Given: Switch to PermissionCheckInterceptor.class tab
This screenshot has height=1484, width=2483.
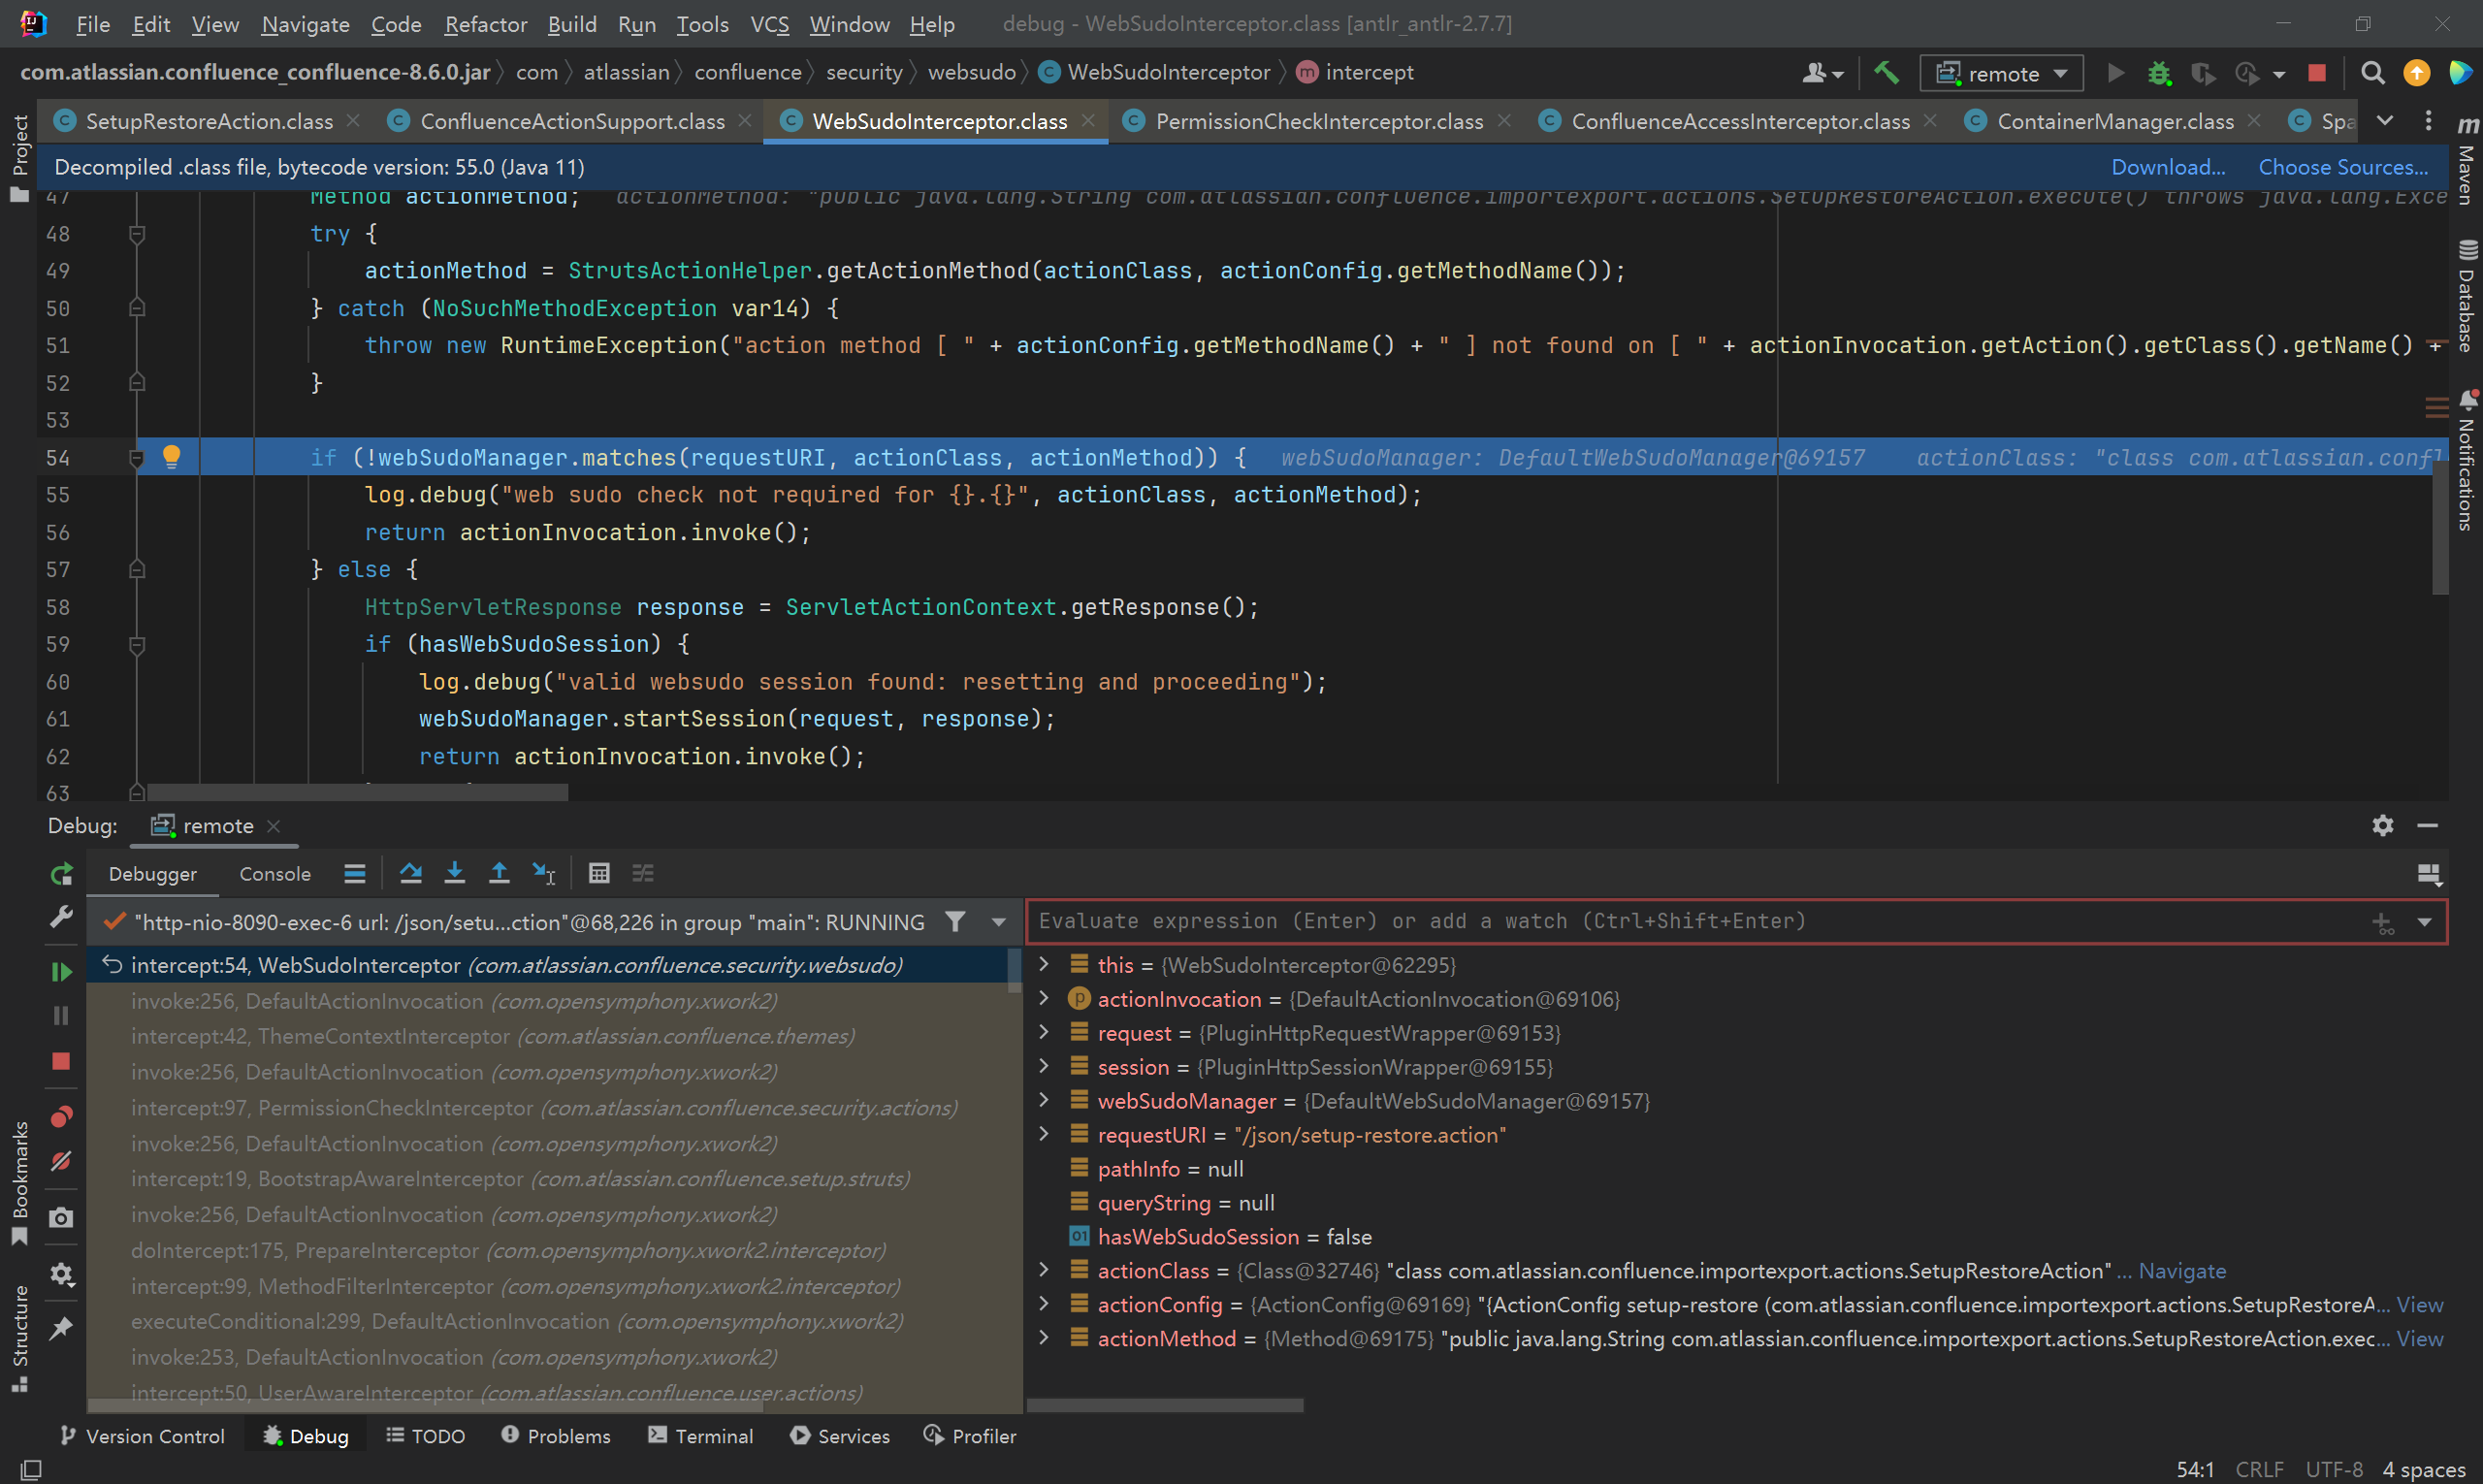Looking at the screenshot, I should tap(1318, 121).
